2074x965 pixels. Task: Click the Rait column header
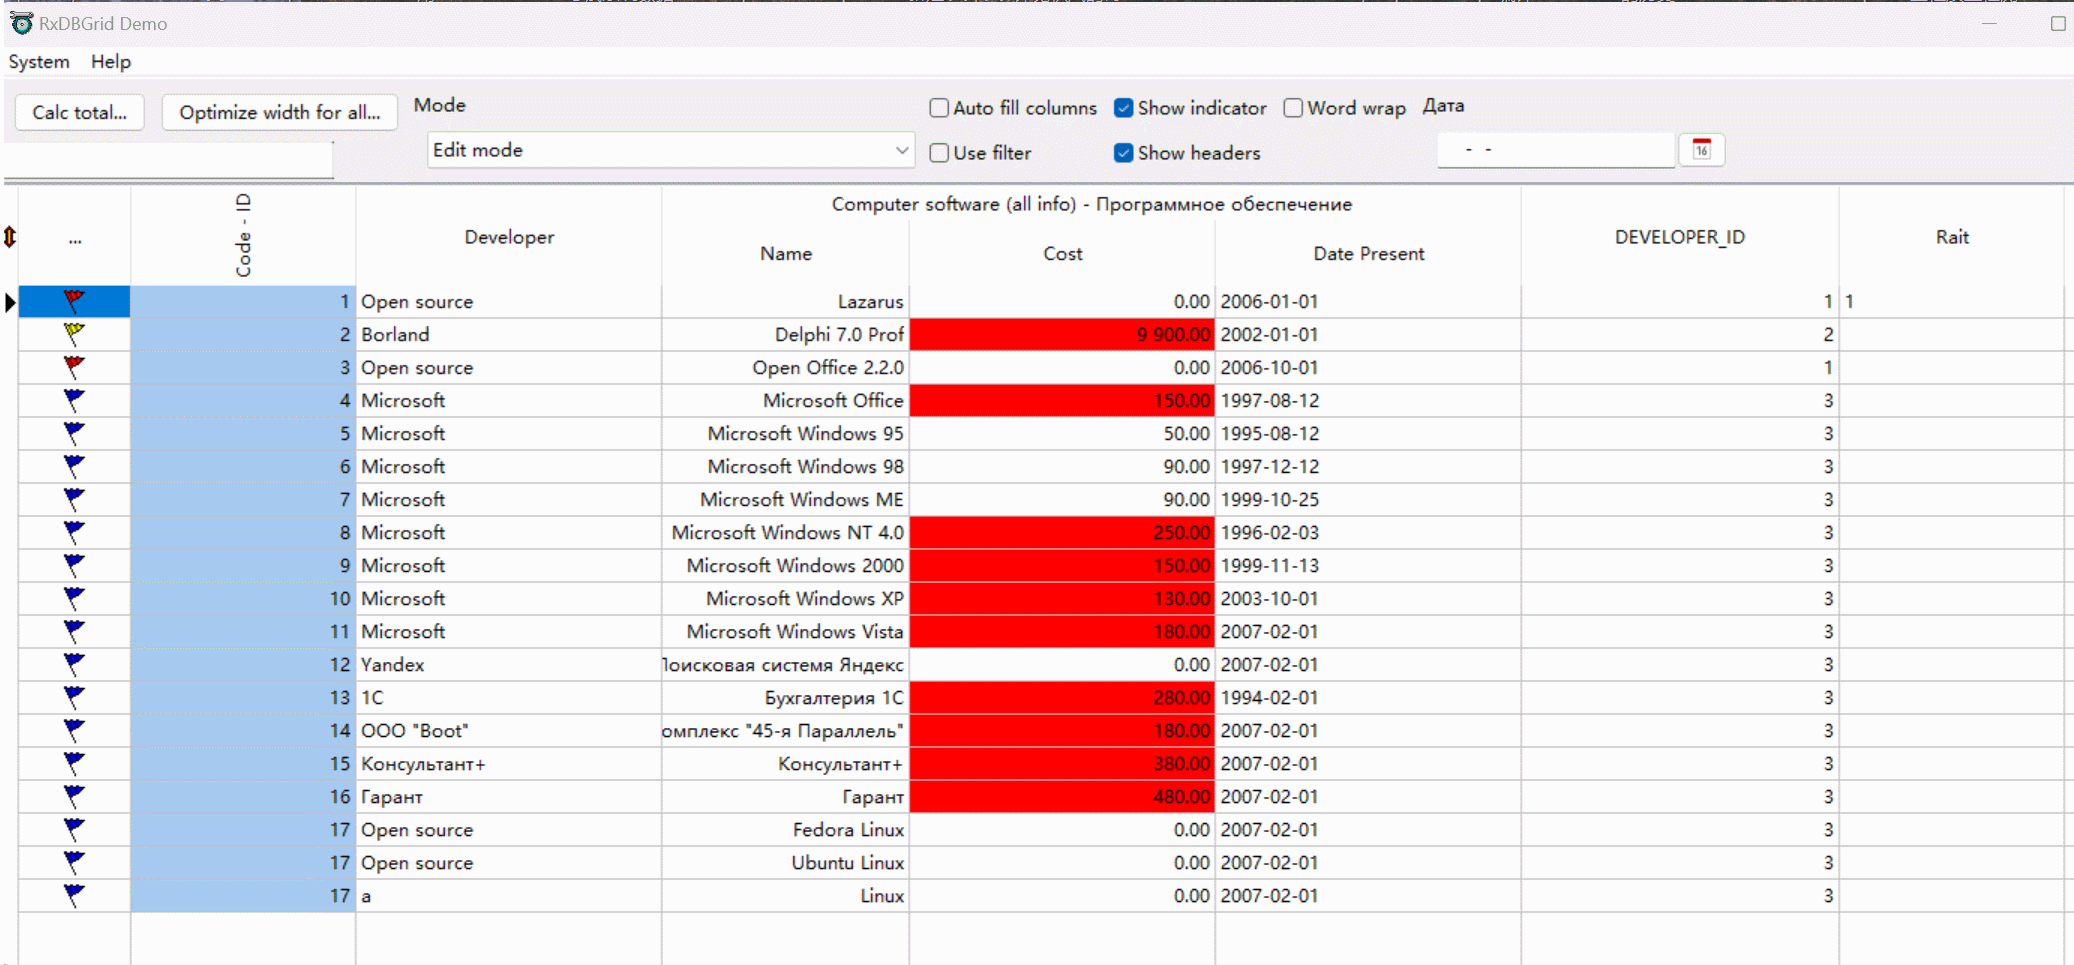[x=1952, y=237]
